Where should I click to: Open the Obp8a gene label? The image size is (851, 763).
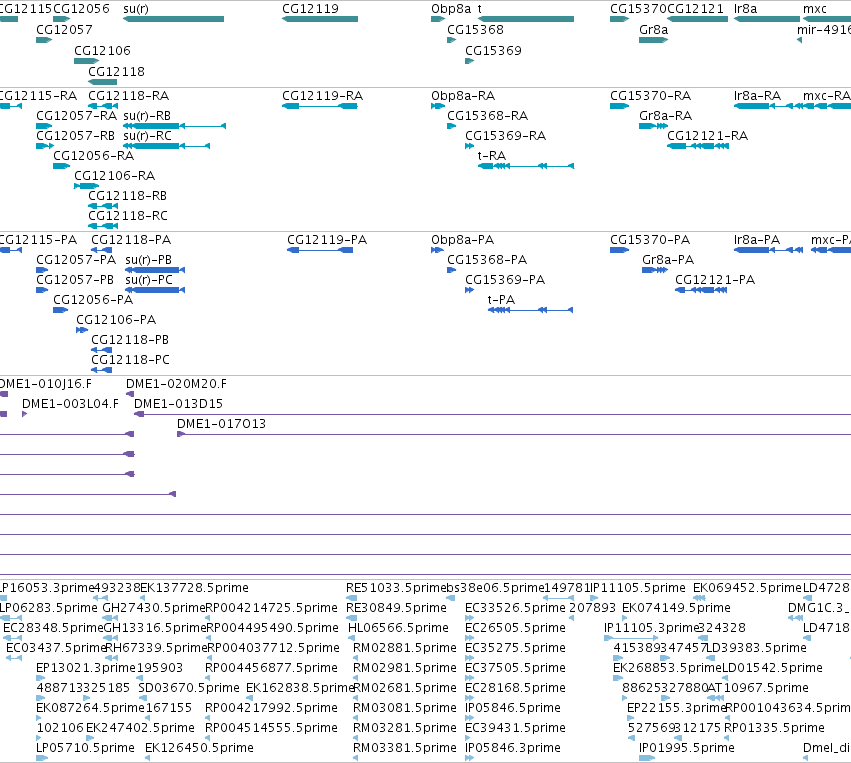point(451,9)
